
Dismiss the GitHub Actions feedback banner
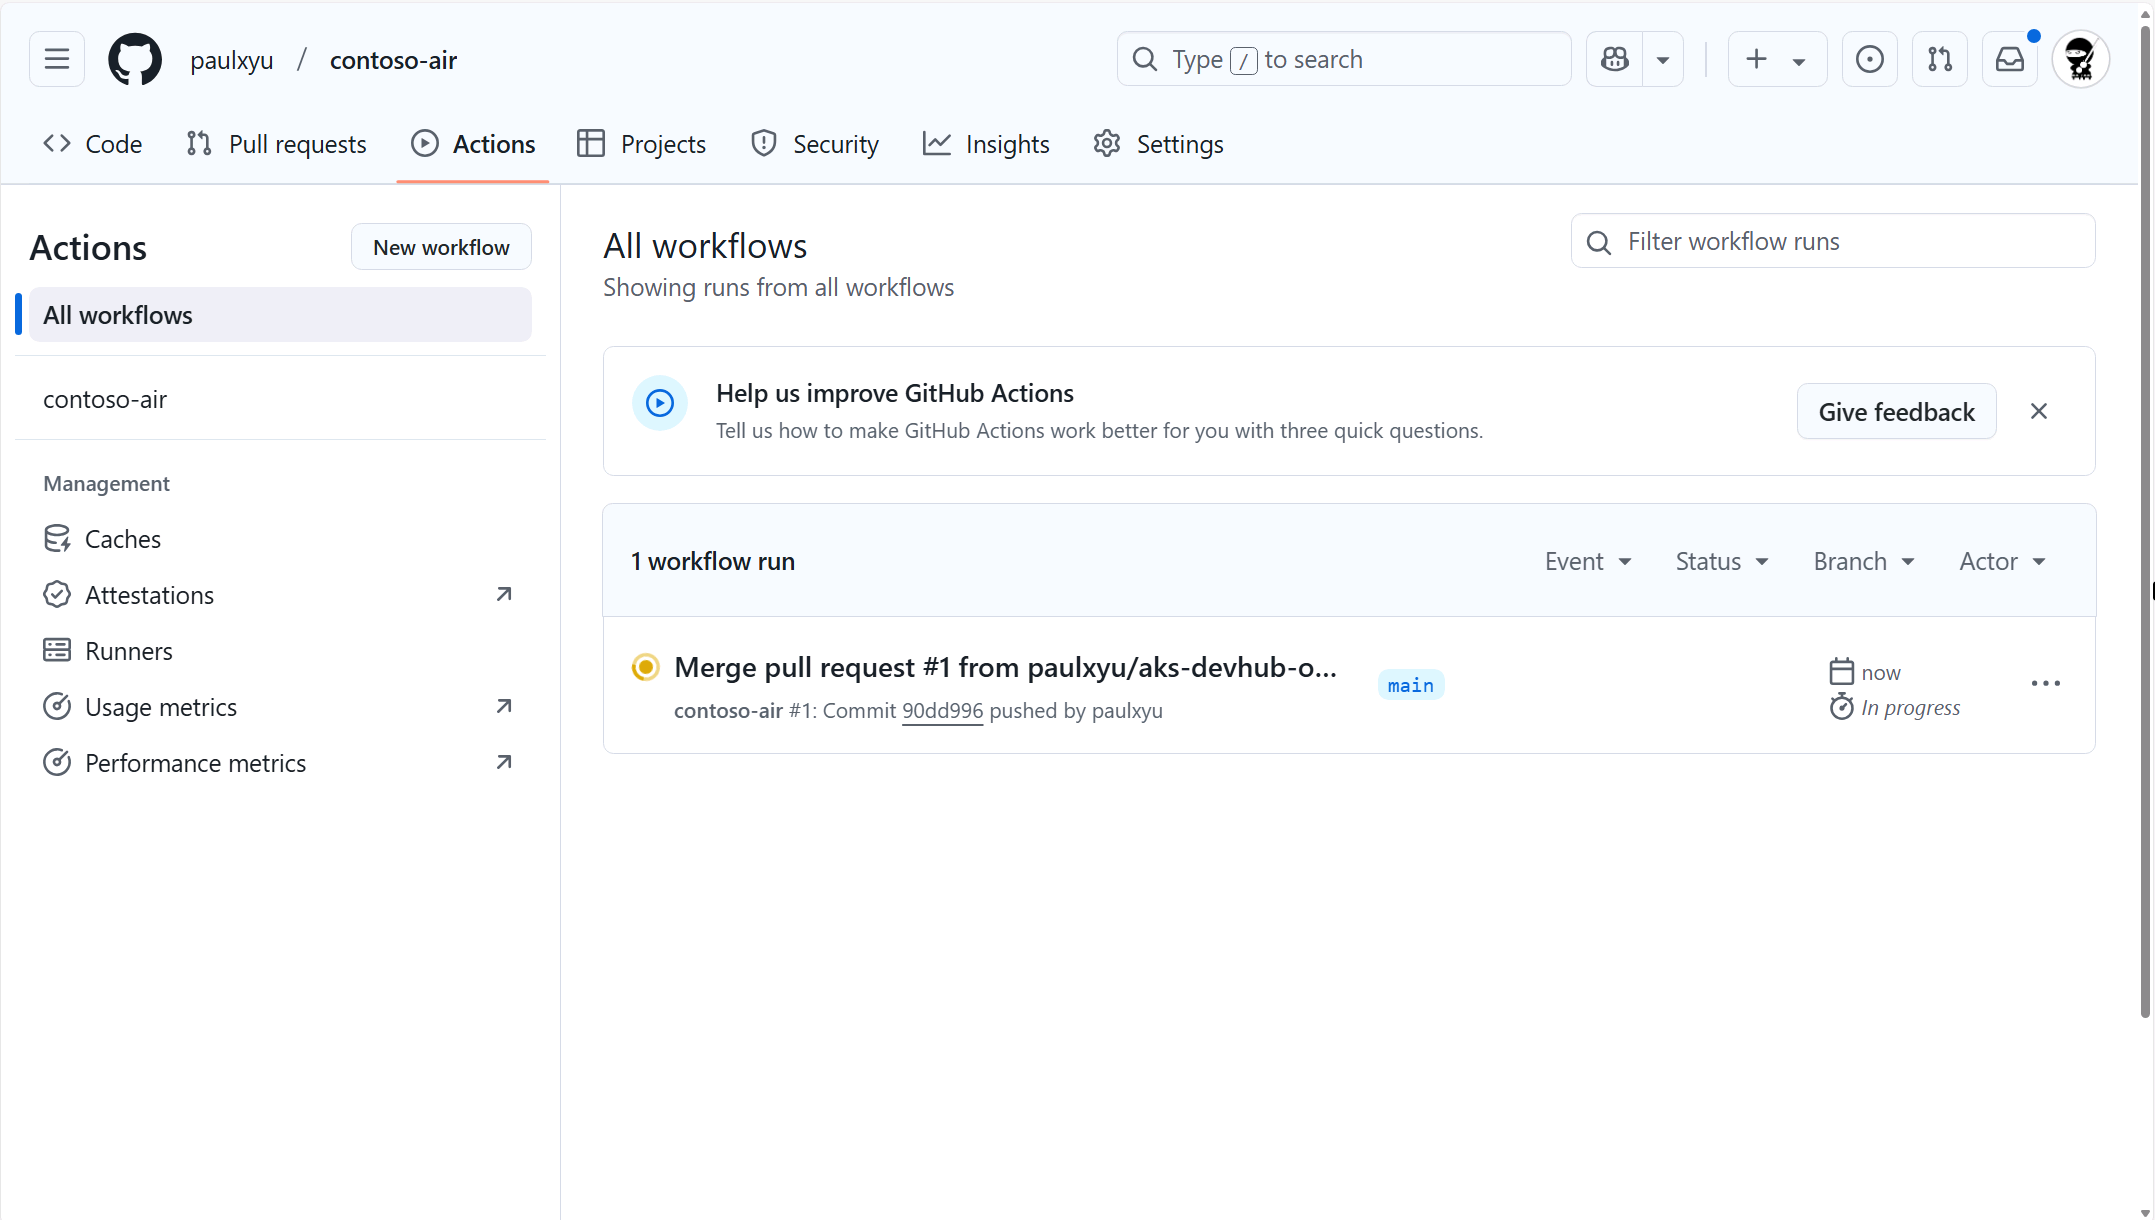coord(2039,411)
